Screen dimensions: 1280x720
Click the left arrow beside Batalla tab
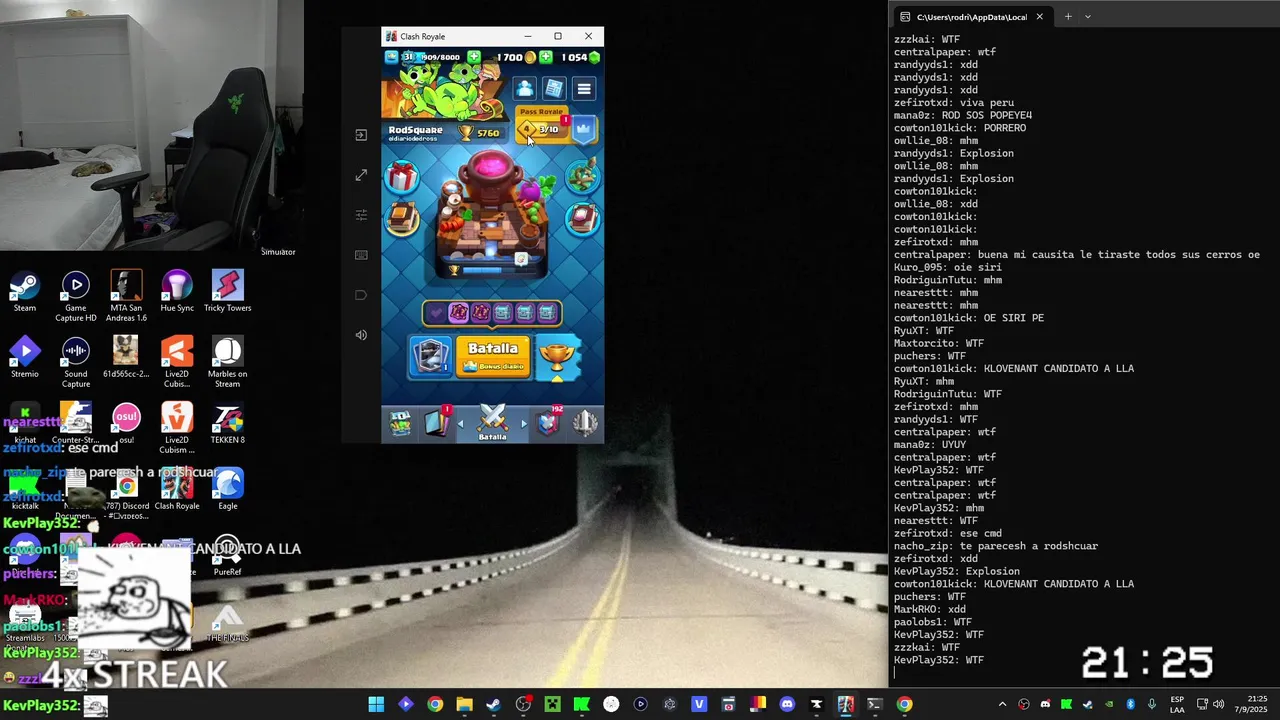461,424
